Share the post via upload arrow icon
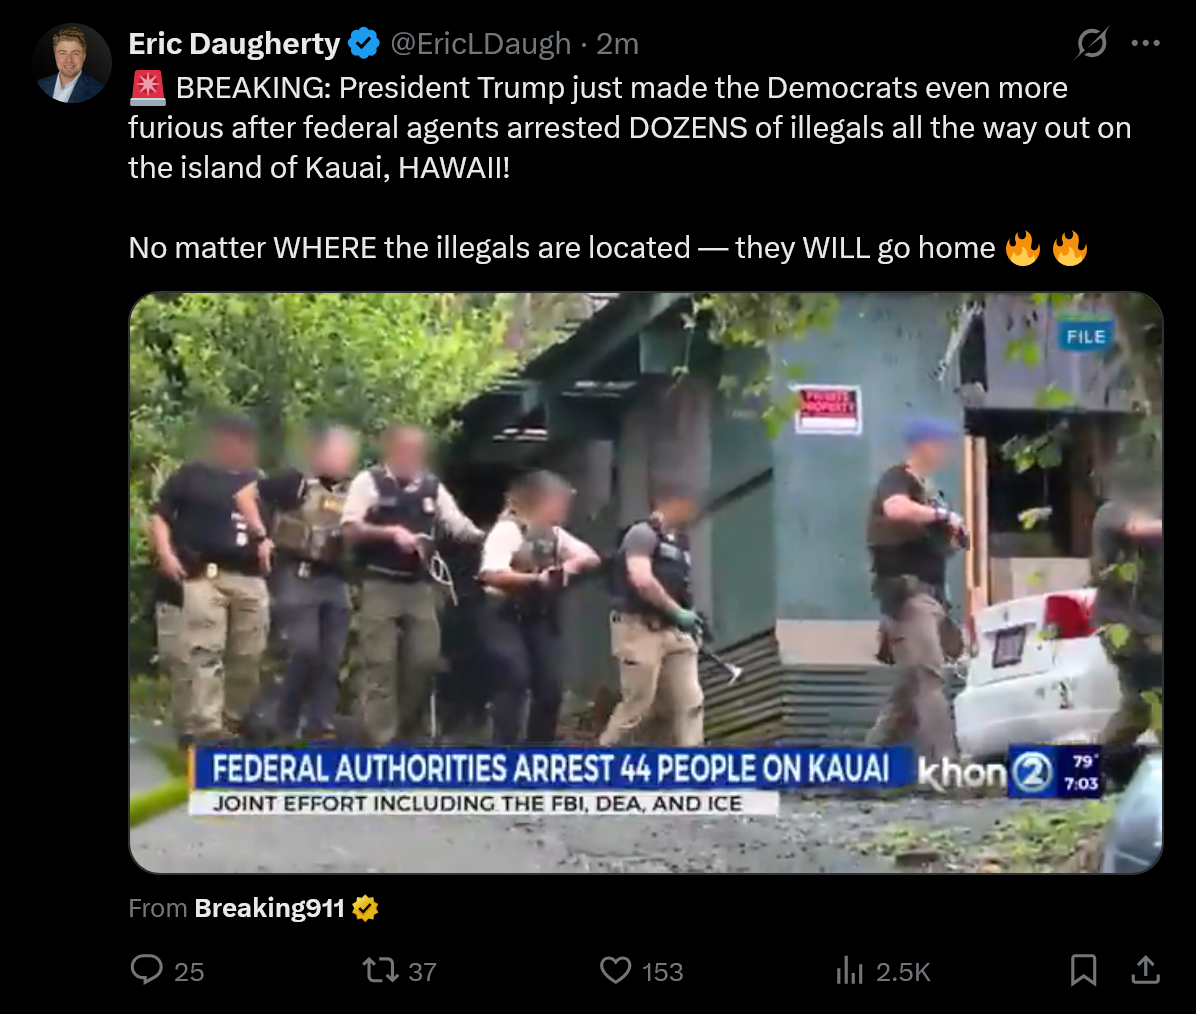 (1145, 971)
